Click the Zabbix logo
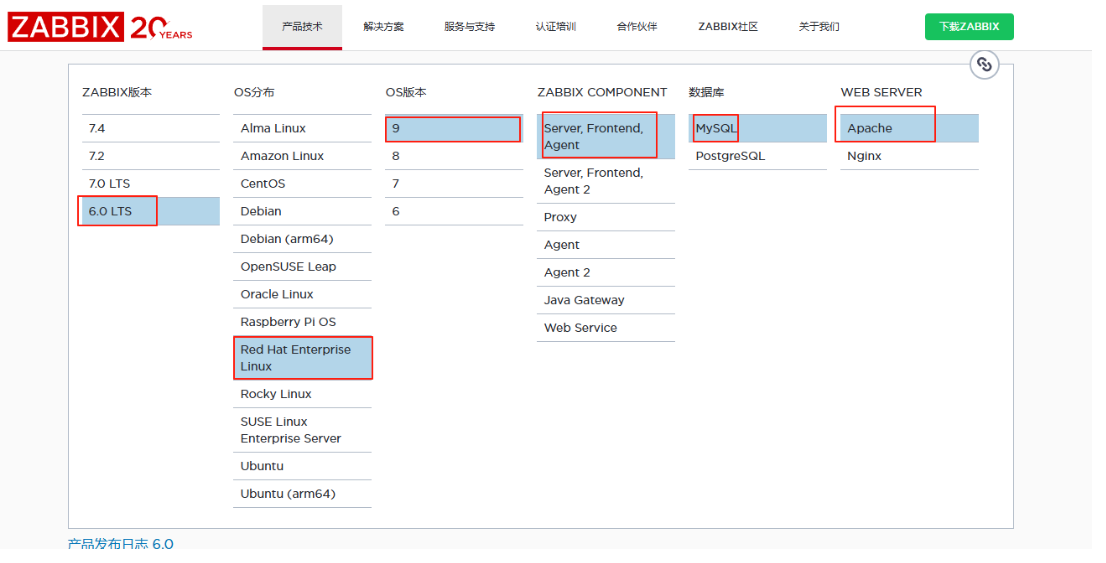Screen dimensions: 1106x563 pos(100,28)
